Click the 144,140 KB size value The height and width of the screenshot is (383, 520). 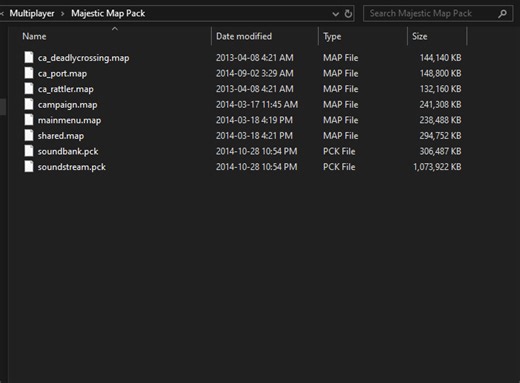pyautogui.click(x=441, y=58)
